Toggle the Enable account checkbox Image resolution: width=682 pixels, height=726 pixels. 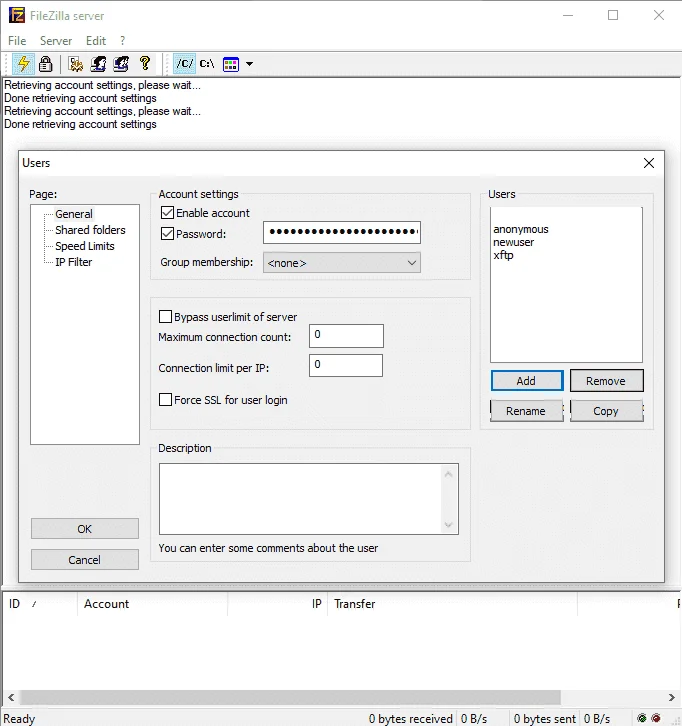167,213
